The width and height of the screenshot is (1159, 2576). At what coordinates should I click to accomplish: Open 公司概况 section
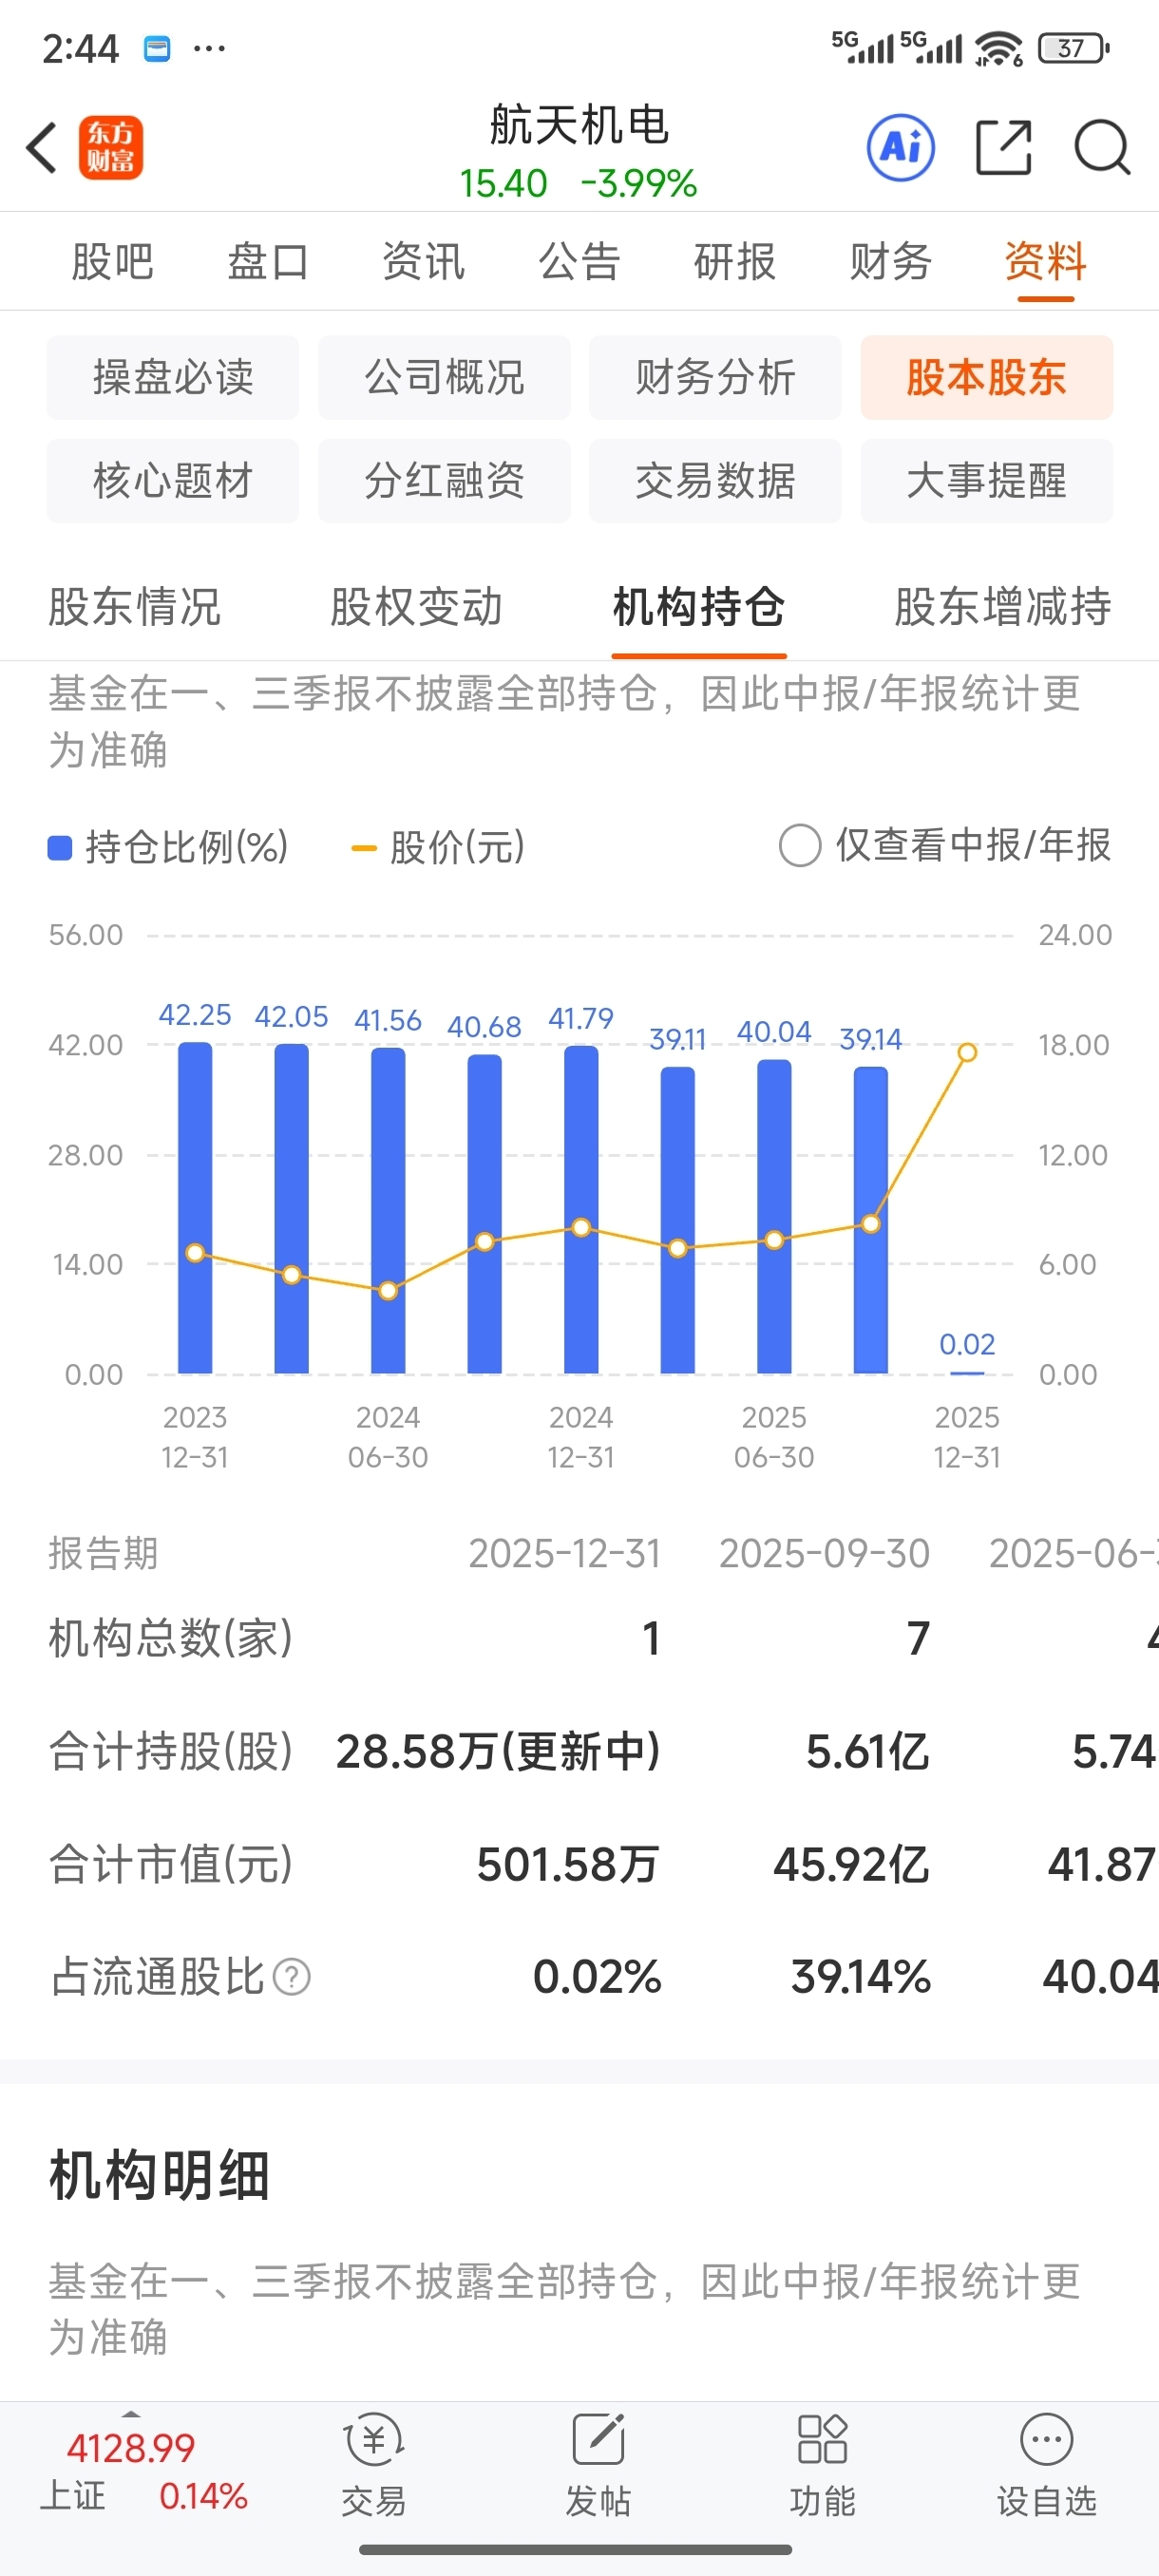pyautogui.click(x=444, y=377)
